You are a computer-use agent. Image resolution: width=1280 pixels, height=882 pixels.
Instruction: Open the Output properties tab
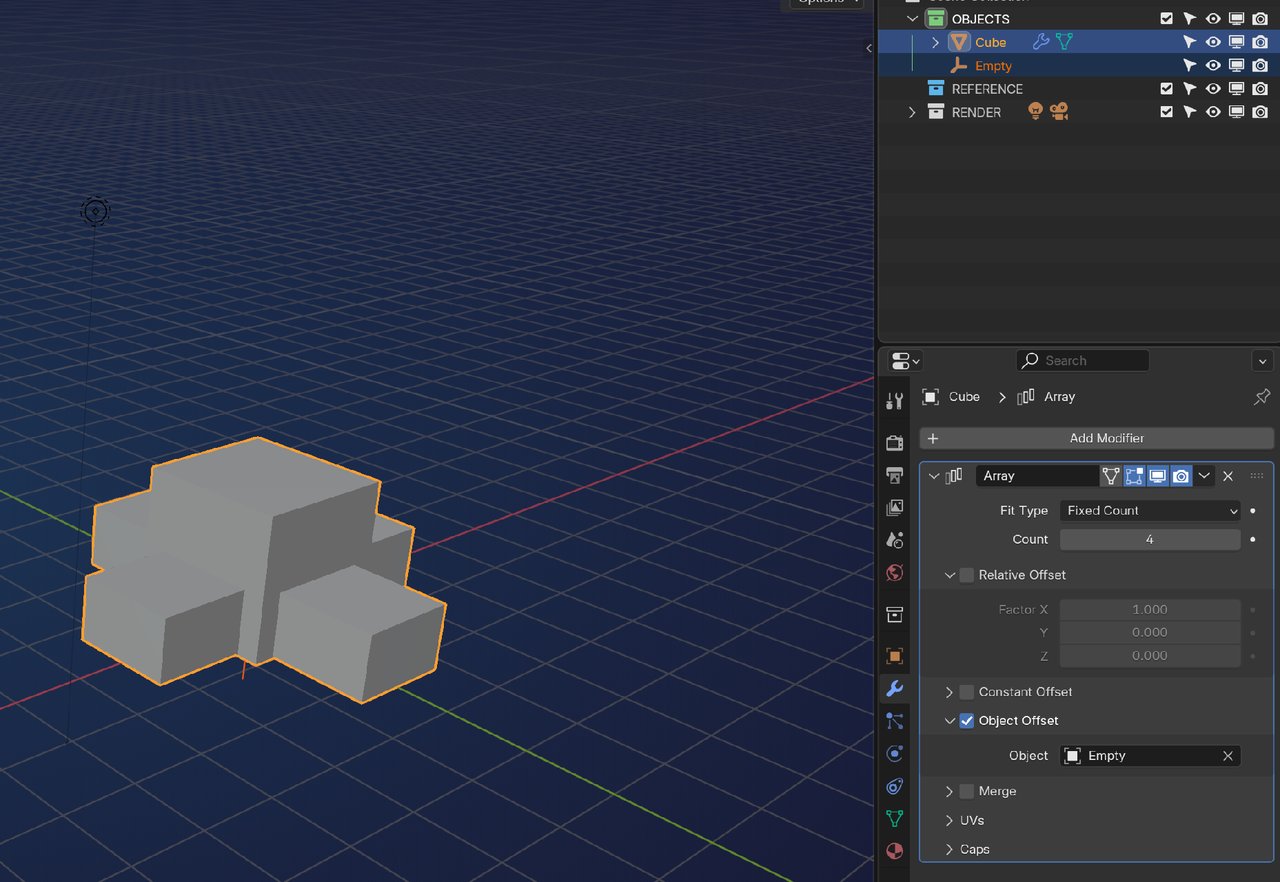(895, 475)
